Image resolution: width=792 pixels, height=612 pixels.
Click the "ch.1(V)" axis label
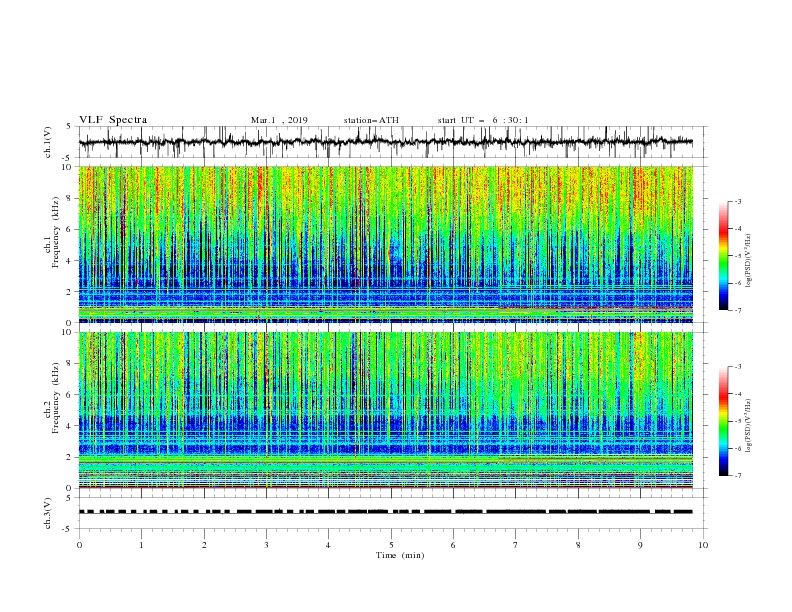(48, 142)
